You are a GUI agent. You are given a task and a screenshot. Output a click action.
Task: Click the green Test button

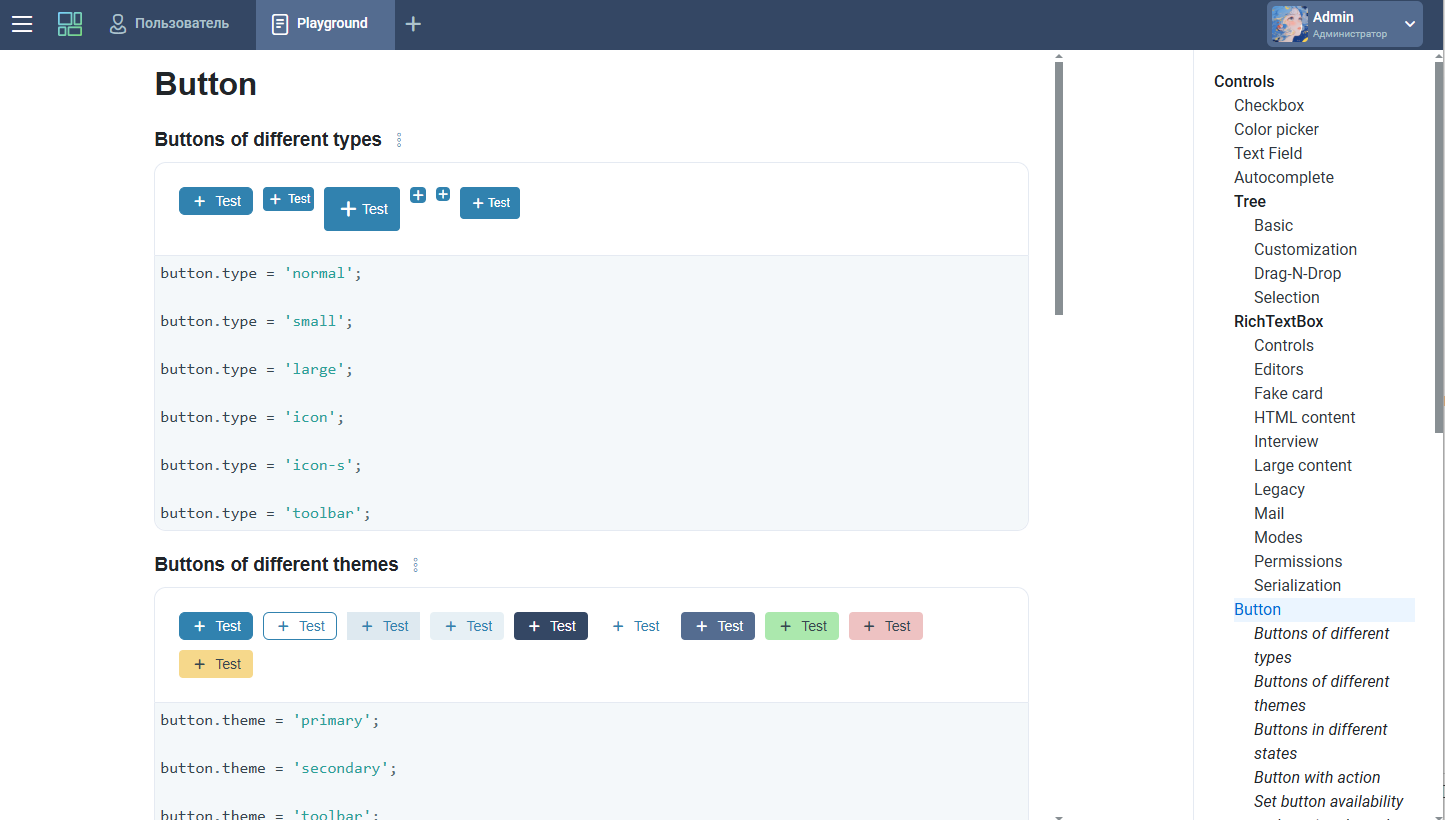[802, 626]
